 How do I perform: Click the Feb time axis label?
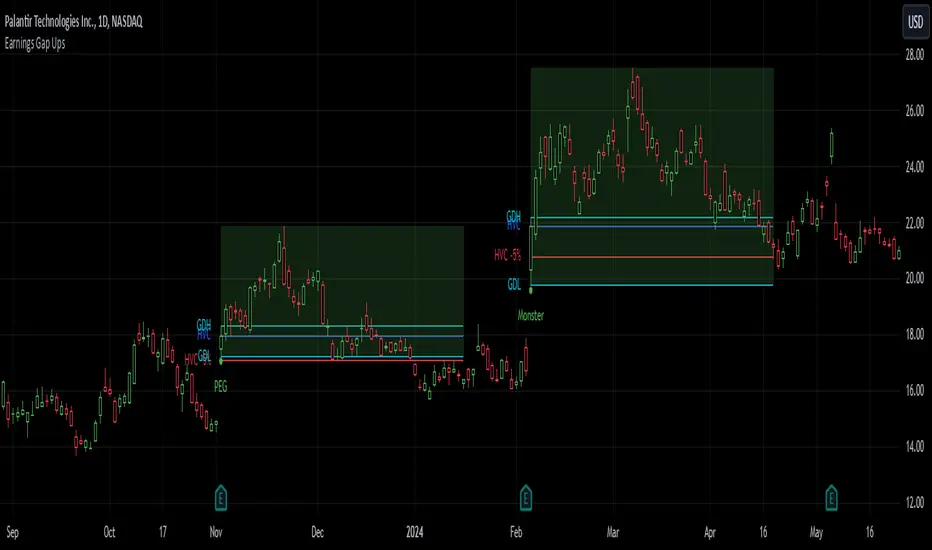(516, 532)
